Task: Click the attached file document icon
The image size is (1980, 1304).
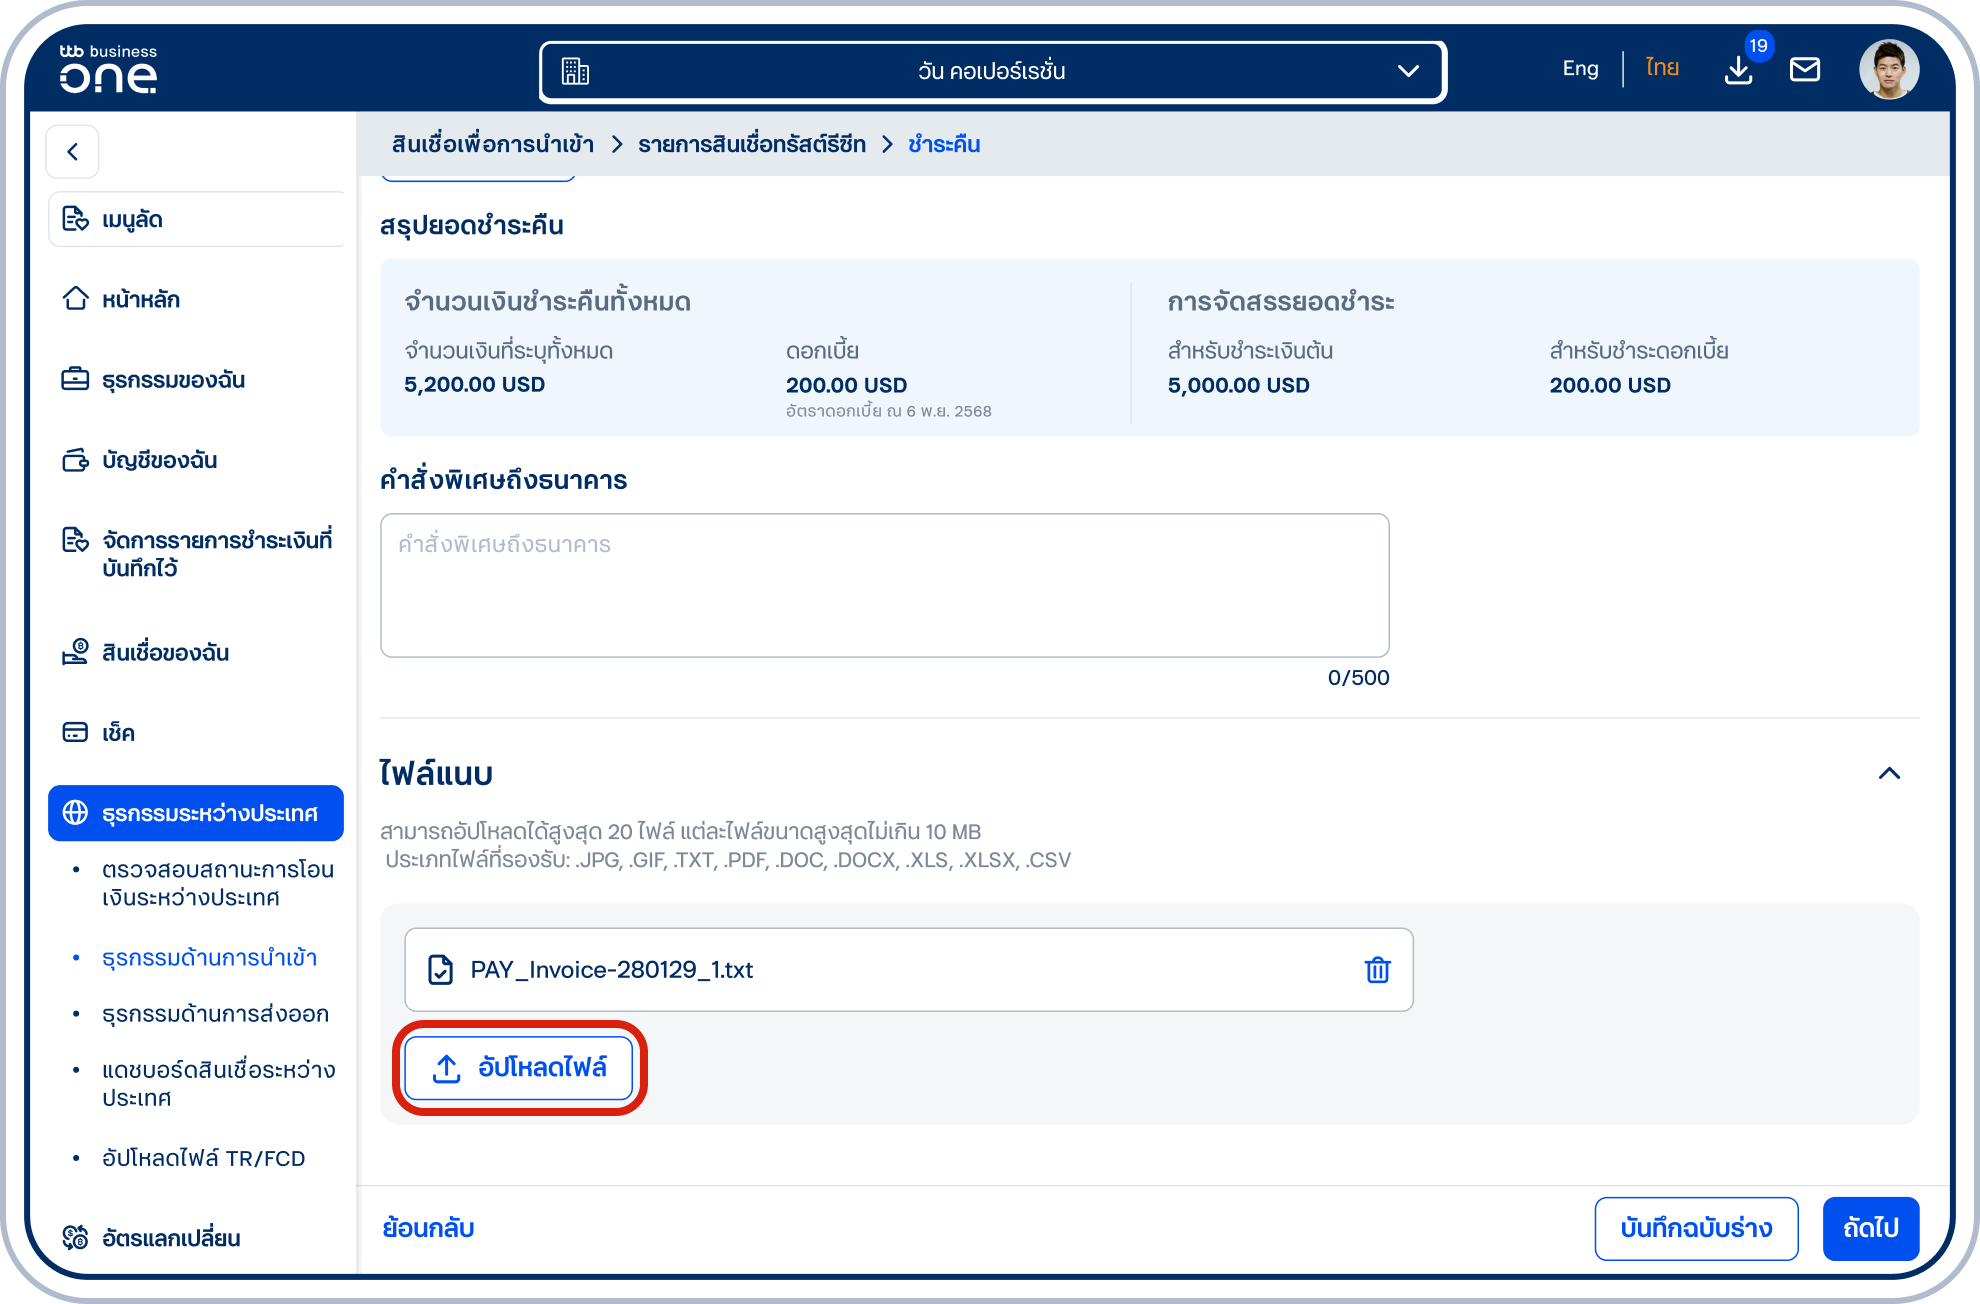Action: point(440,969)
